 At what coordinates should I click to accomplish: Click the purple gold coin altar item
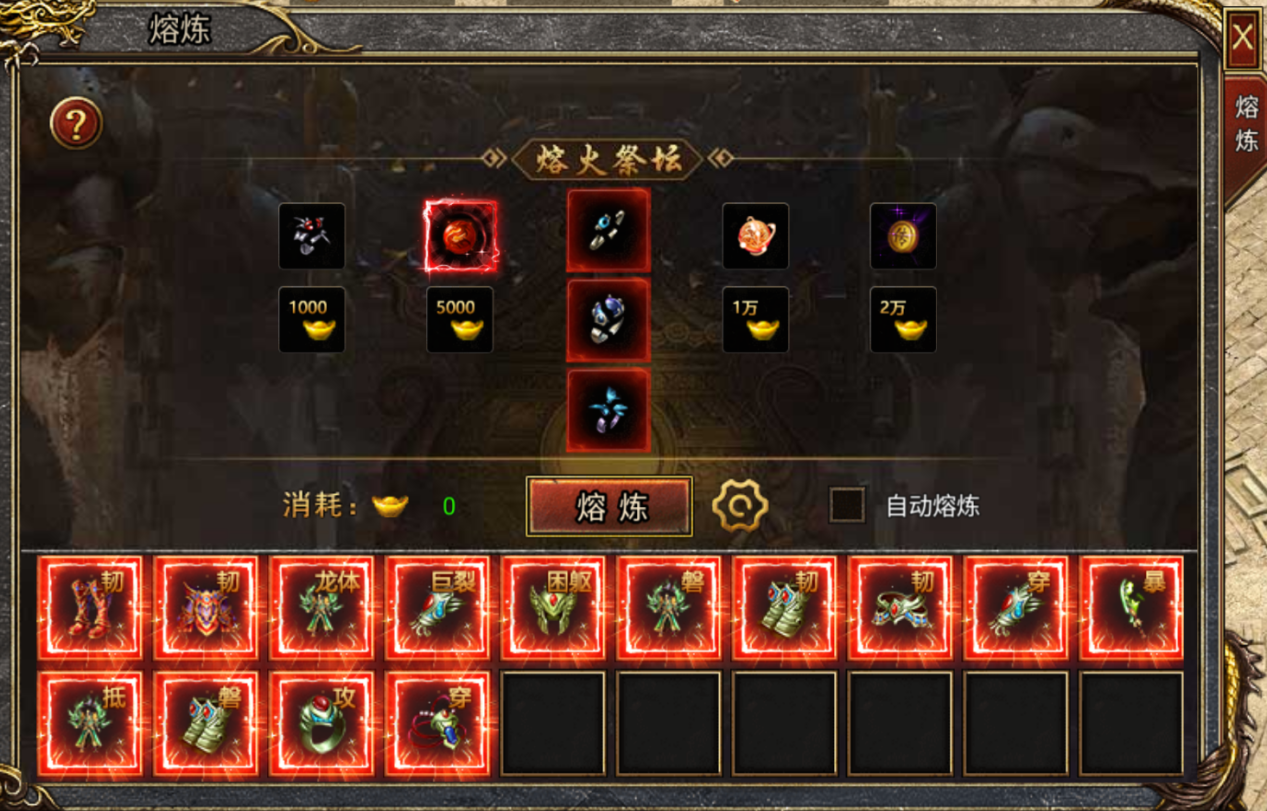(x=903, y=236)
